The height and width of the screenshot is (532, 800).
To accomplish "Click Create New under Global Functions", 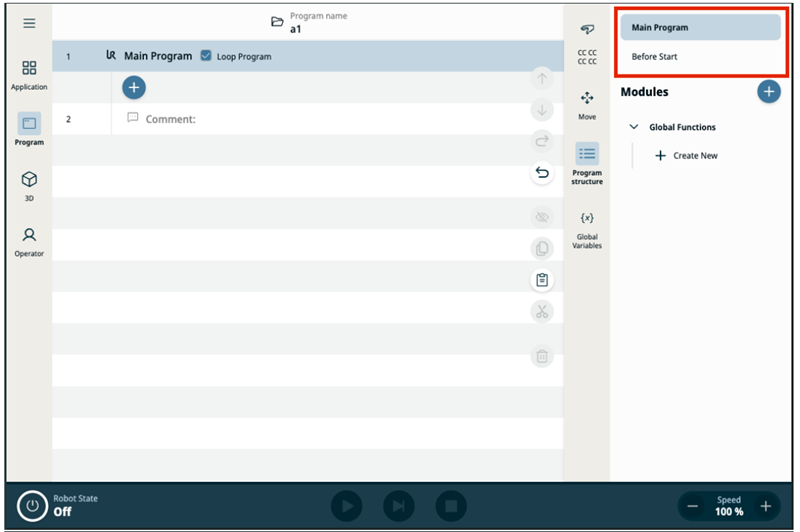I will (686, 156).
